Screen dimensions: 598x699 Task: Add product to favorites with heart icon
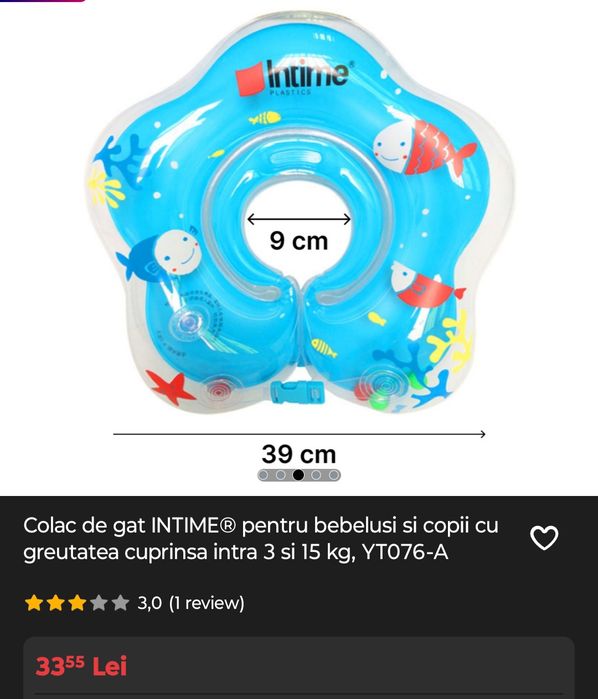[x=544, y=538]
